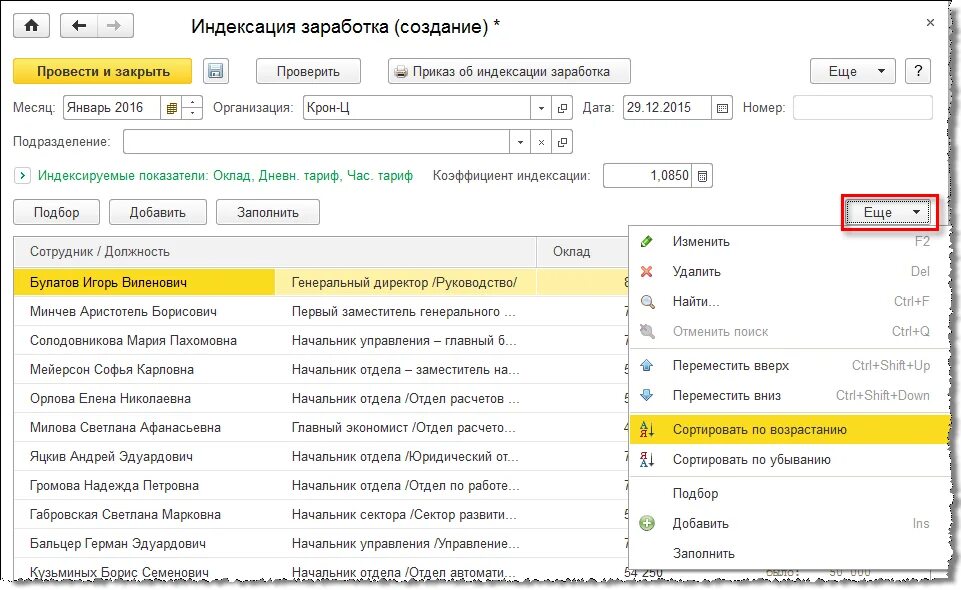The image size is (961, 590).
Task: Click the magnifier icon next to Найти
Action: [650, 300]
